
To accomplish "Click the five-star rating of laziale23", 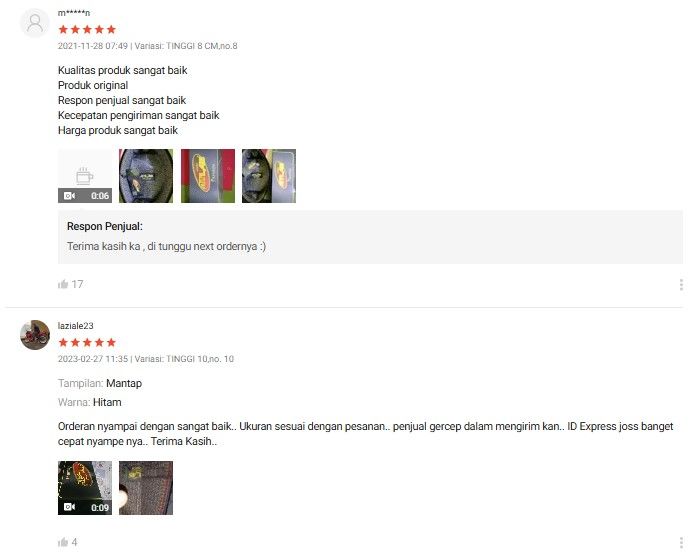I will pyautogui.click(x=87, y=342).
